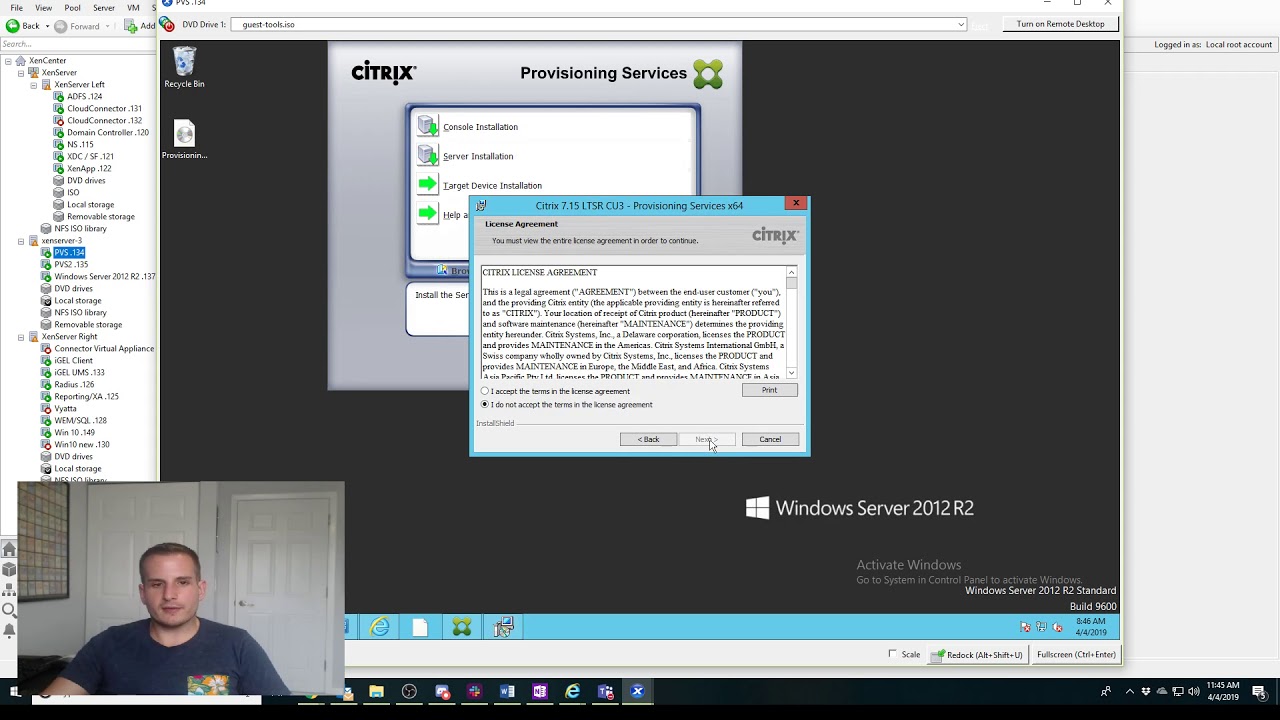The height and width of the screenshot is (720, 1280).
Task: Open the VM menu
Action: [x=133, y=7]
